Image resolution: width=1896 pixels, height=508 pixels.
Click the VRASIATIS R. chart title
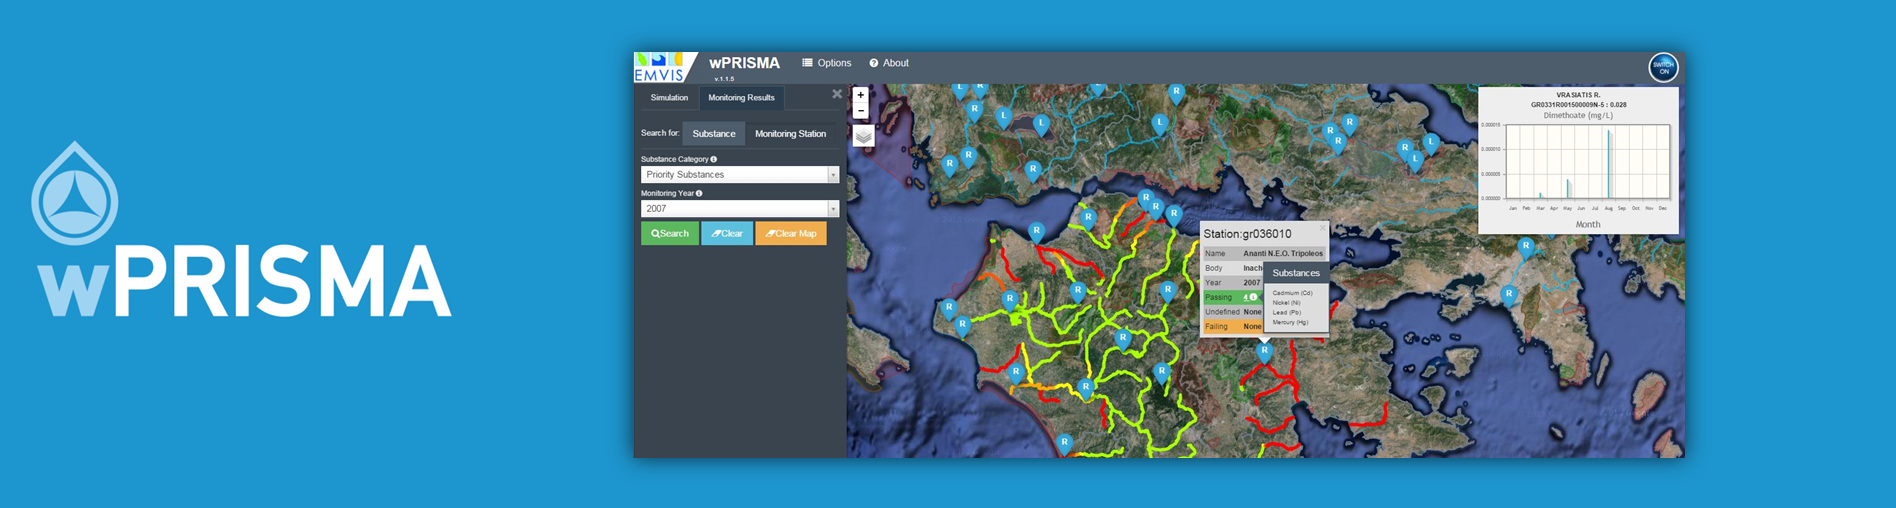tap(1578, 95)
